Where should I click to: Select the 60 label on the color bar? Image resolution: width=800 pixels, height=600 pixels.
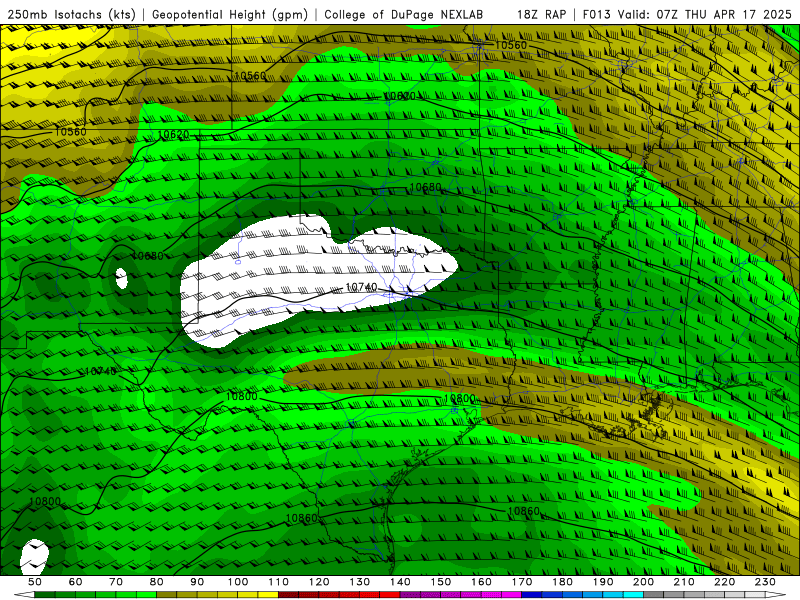pos(76,582)
